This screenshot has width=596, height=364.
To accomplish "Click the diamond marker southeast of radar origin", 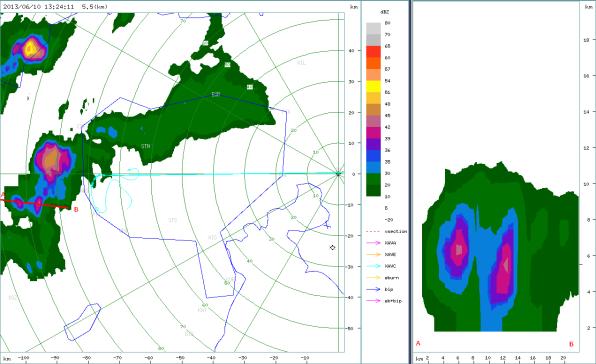I will pyautogui.click(x=333, y=247).
